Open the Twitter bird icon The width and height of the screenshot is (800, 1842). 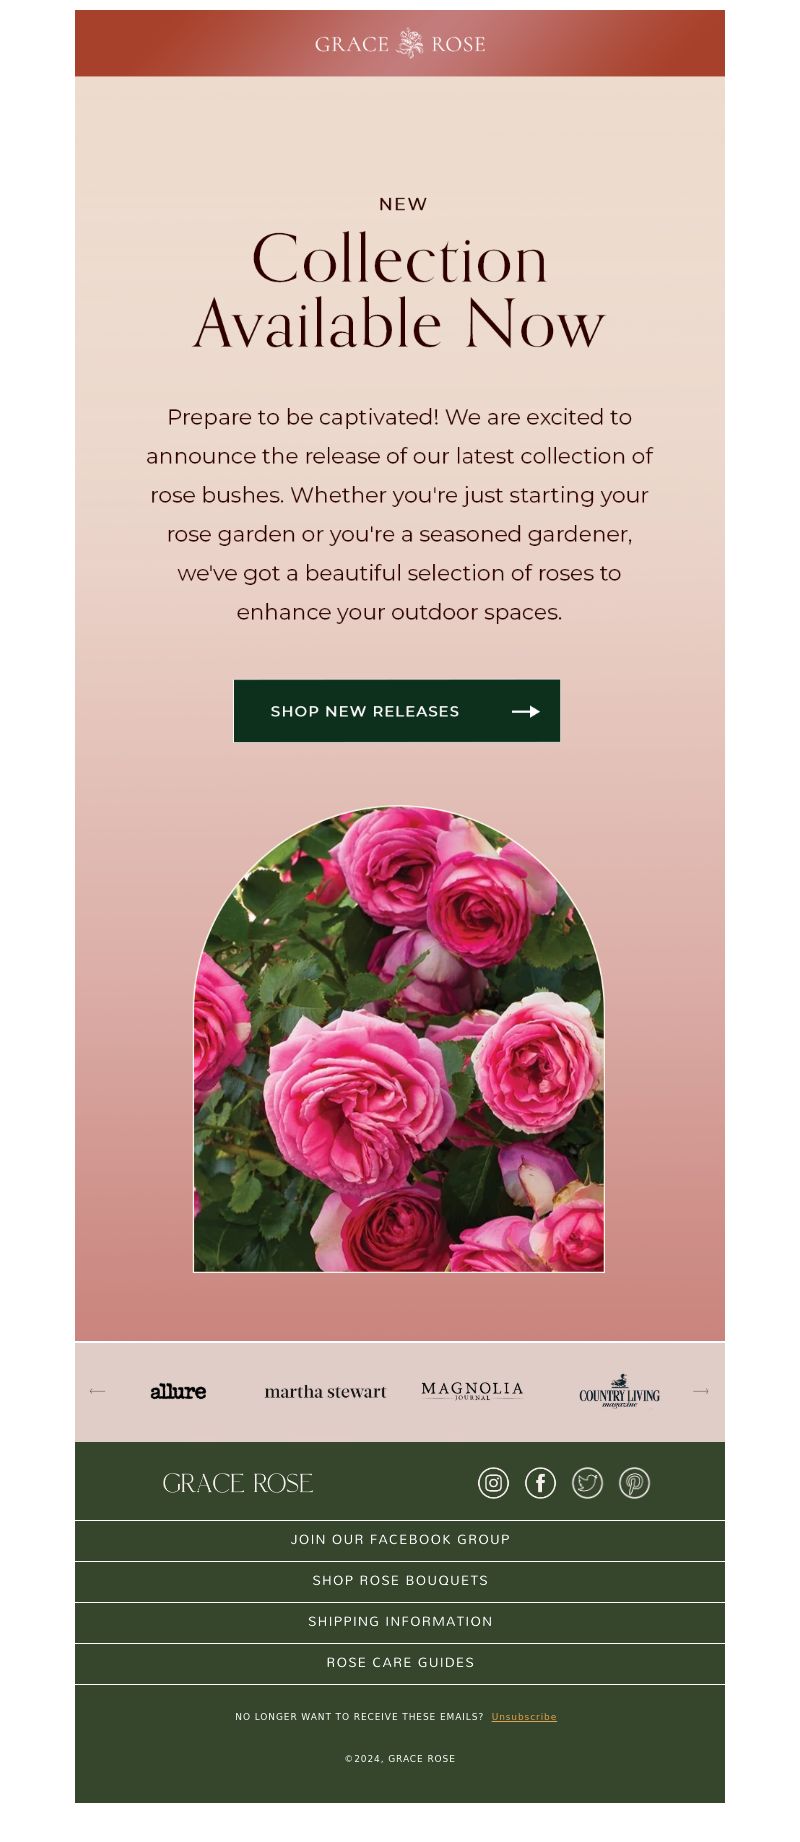587,1482
